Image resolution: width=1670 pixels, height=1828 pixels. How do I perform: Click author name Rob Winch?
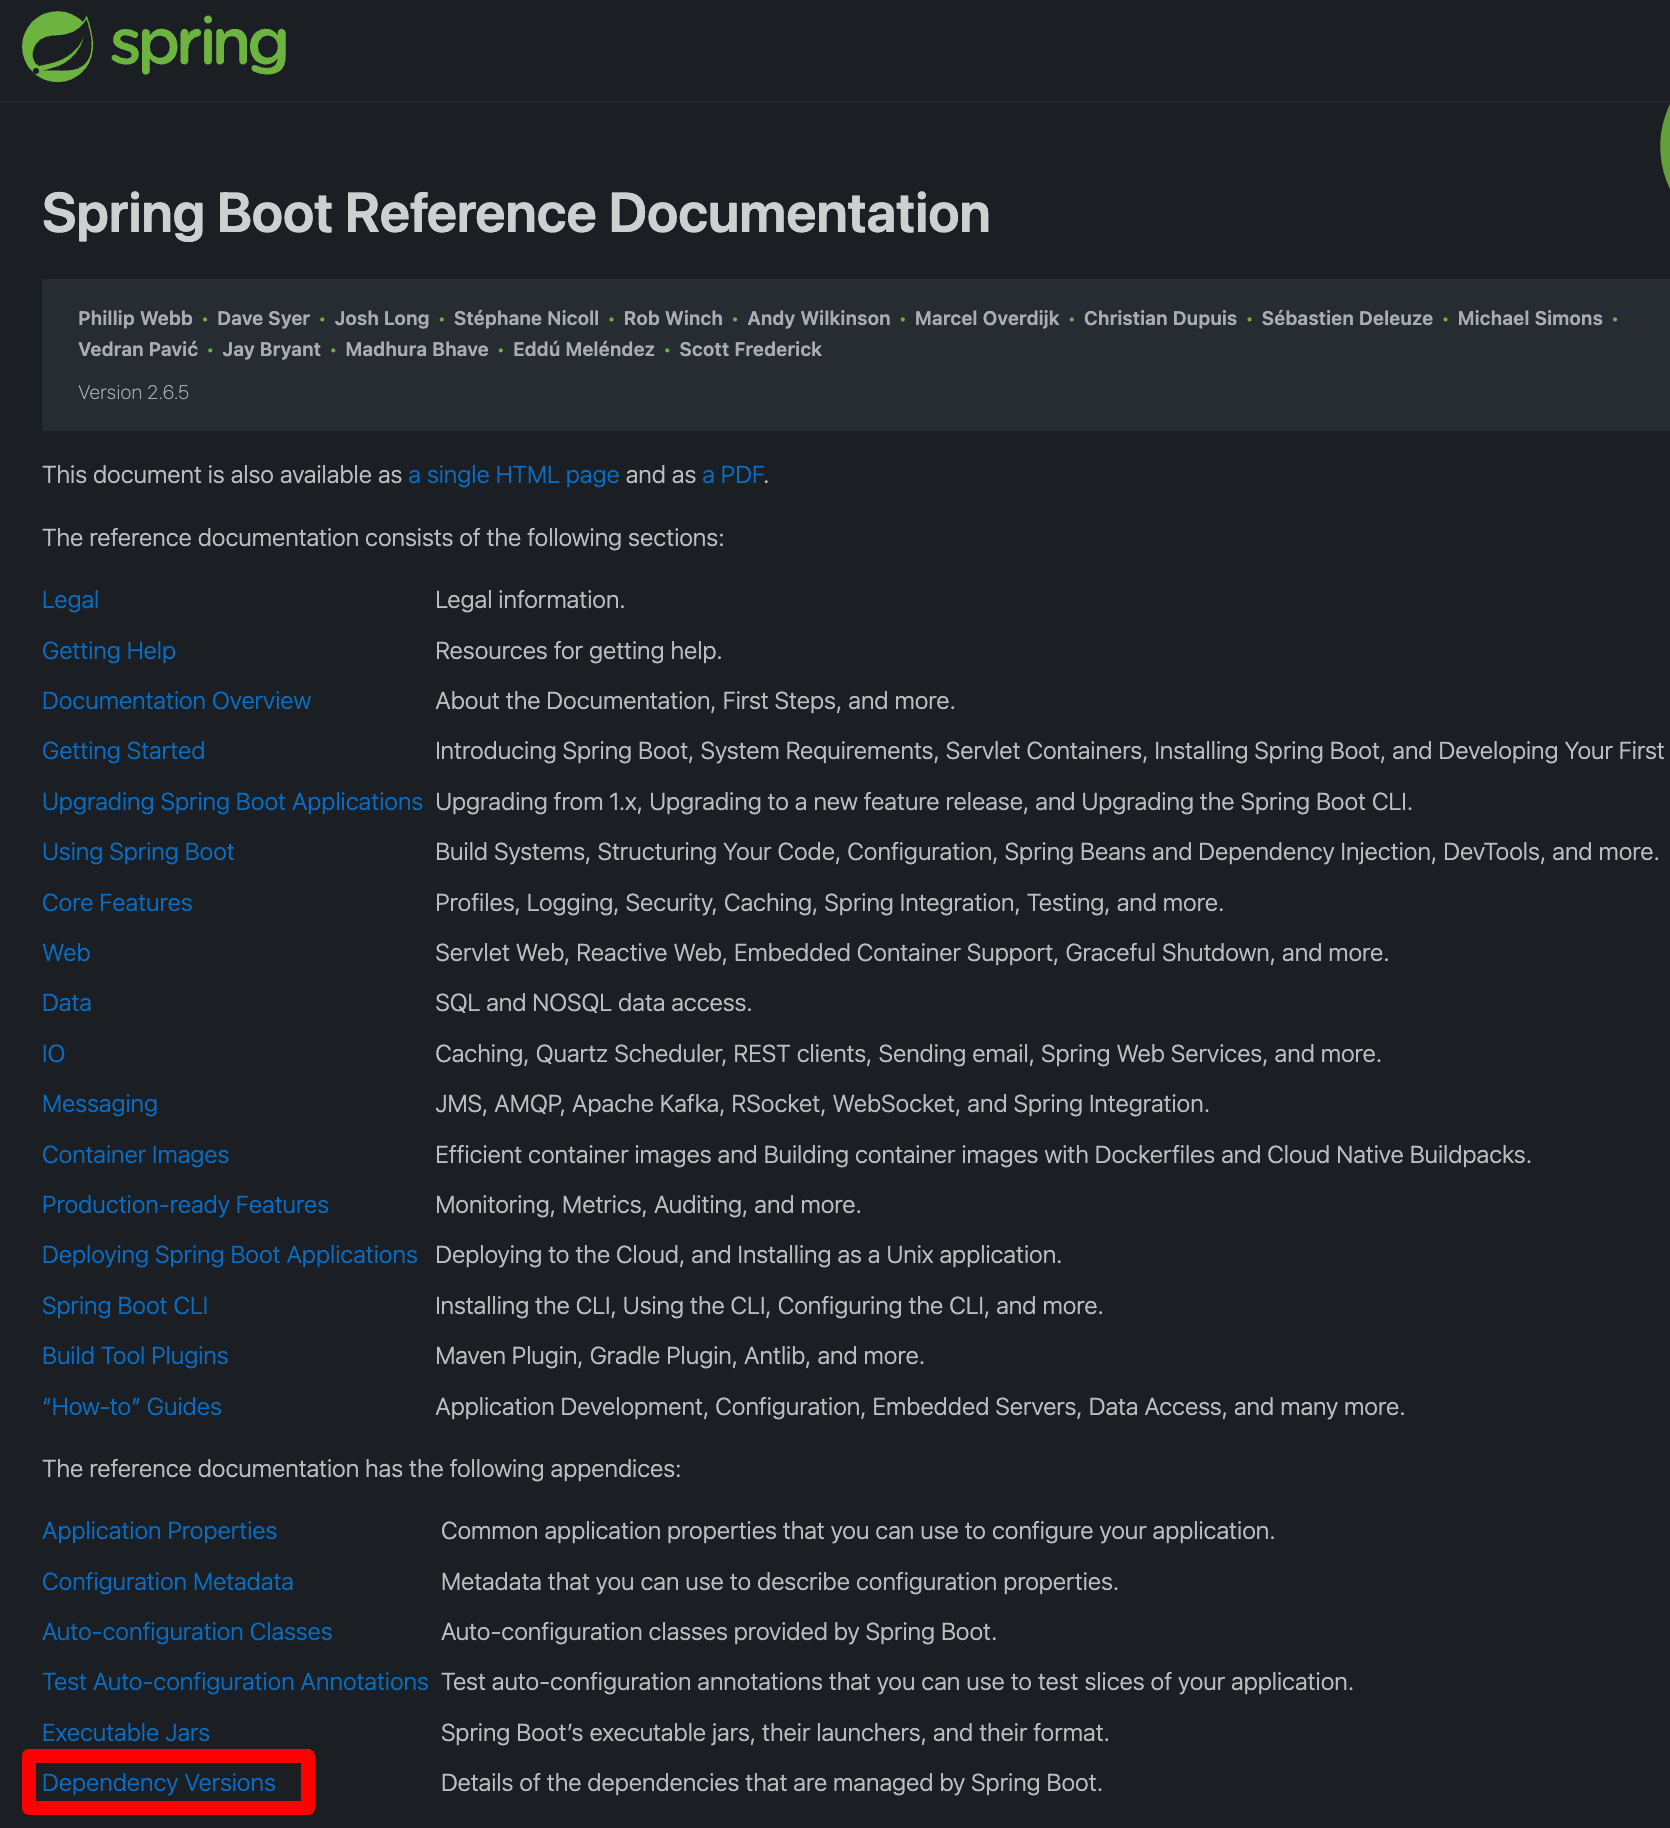(673, 318)
